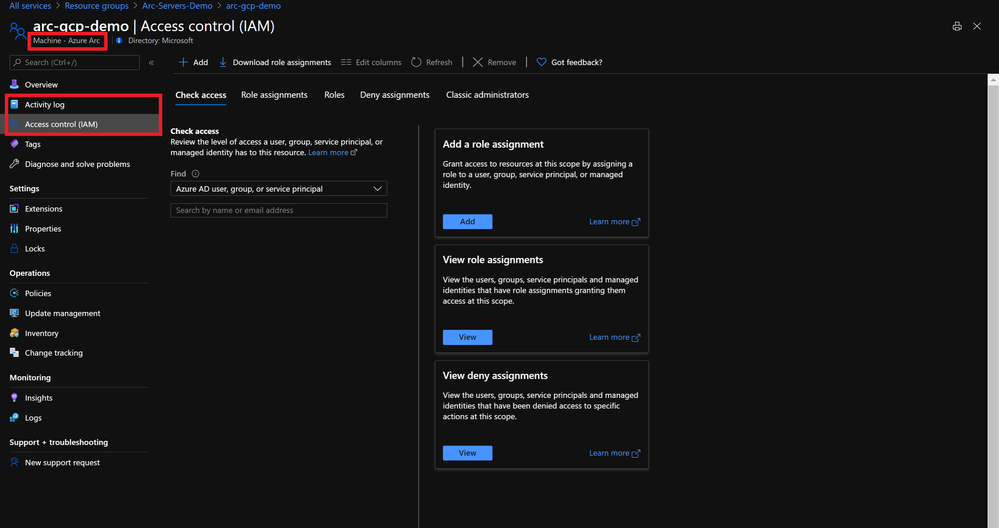Click Edit columns in toolbar
This screenshot has width=999, height=528.
point(371,62)
